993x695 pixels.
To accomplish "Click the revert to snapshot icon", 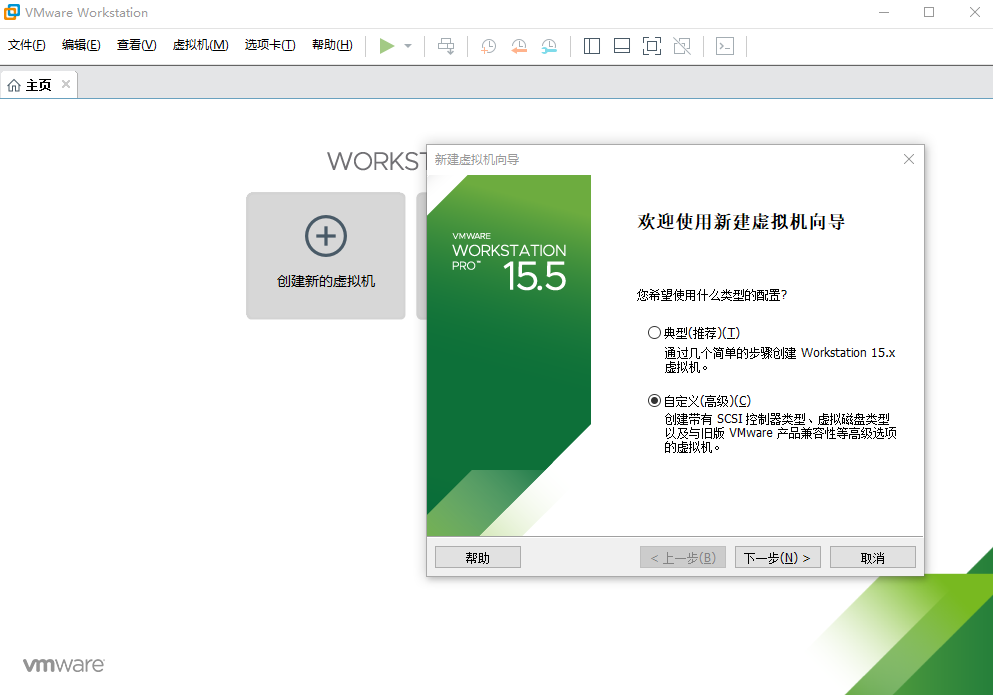I will tap(519, 46).
